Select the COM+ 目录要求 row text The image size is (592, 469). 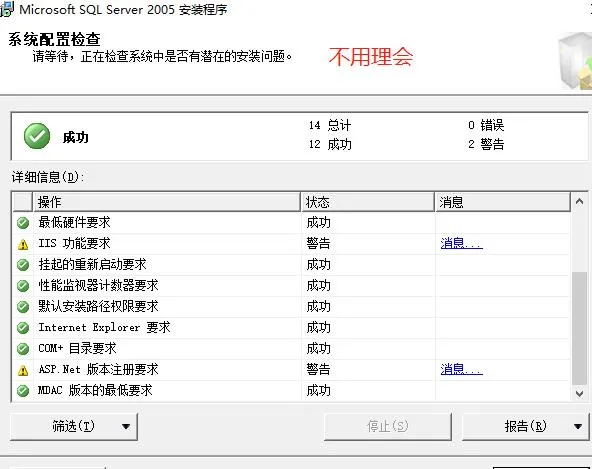(77, 348)
